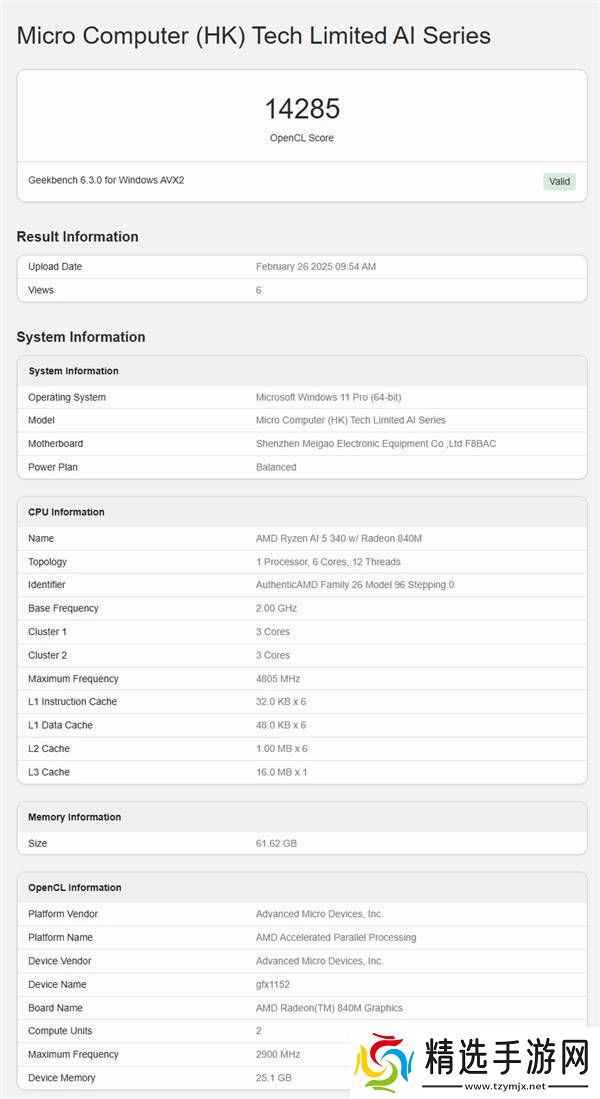This screenshot has width=600, height=1099.
Task: Click the OpenCL Information table header
Action: click(75, 888)
